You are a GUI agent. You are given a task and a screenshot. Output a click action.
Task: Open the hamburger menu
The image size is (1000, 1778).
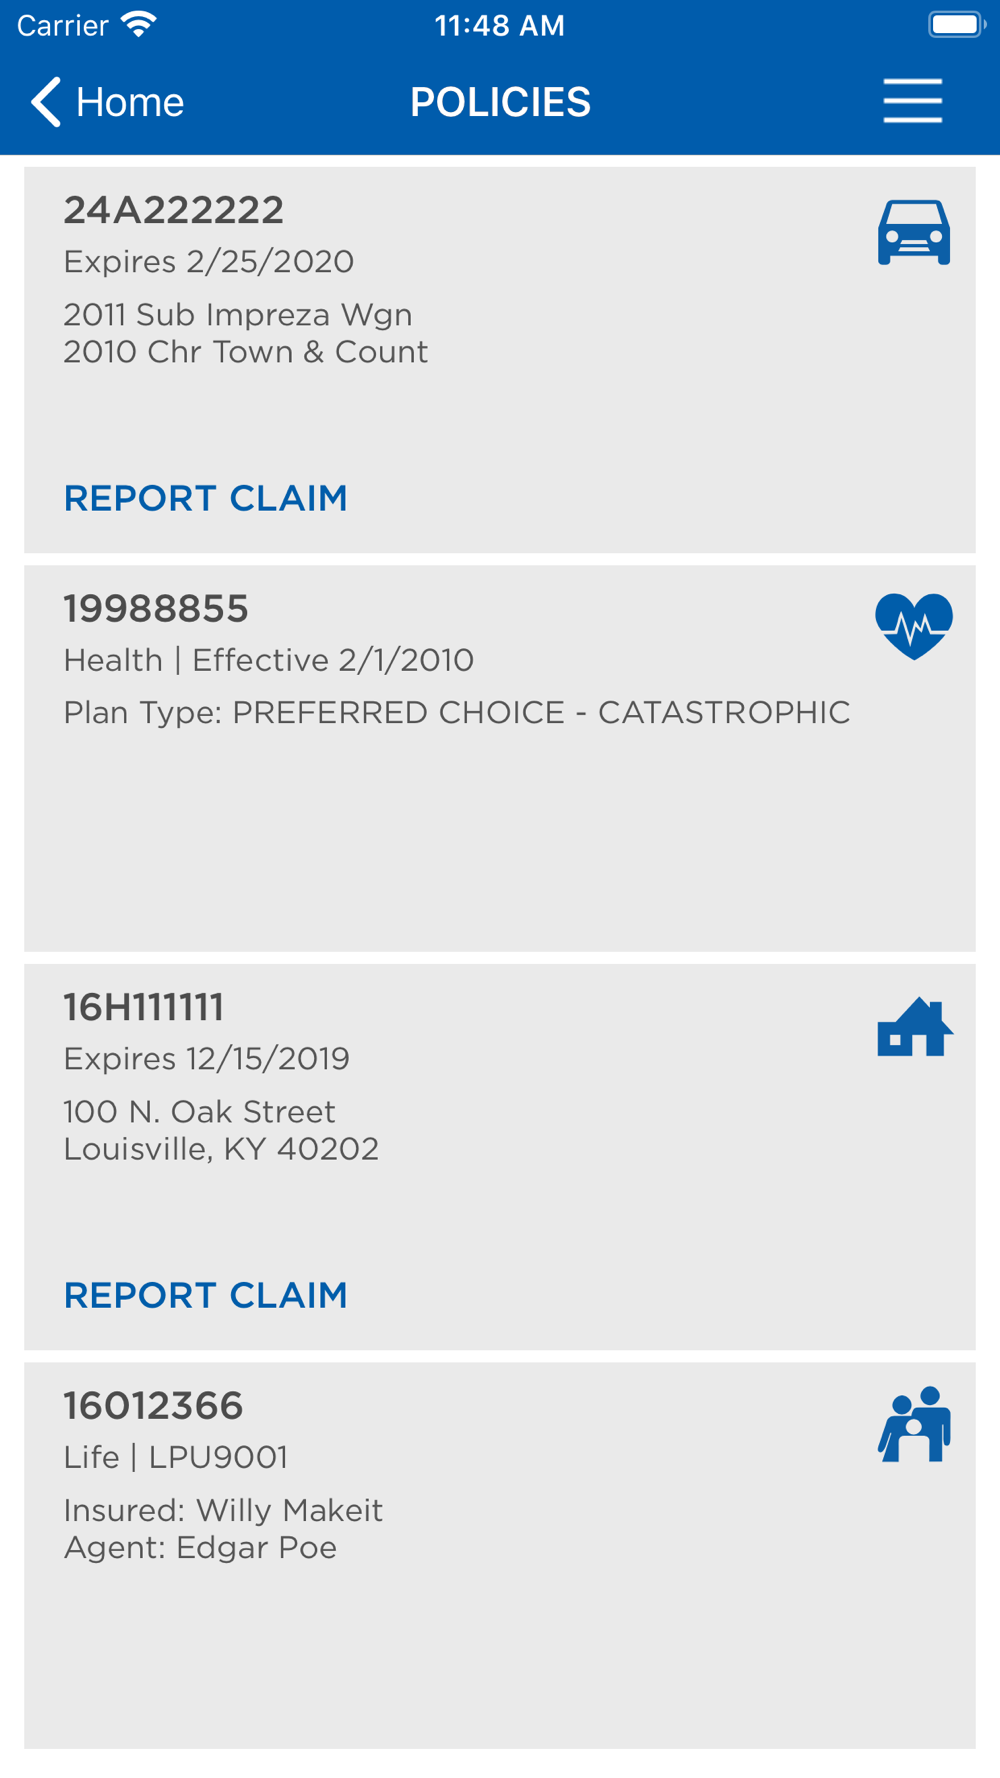(913, 101)
